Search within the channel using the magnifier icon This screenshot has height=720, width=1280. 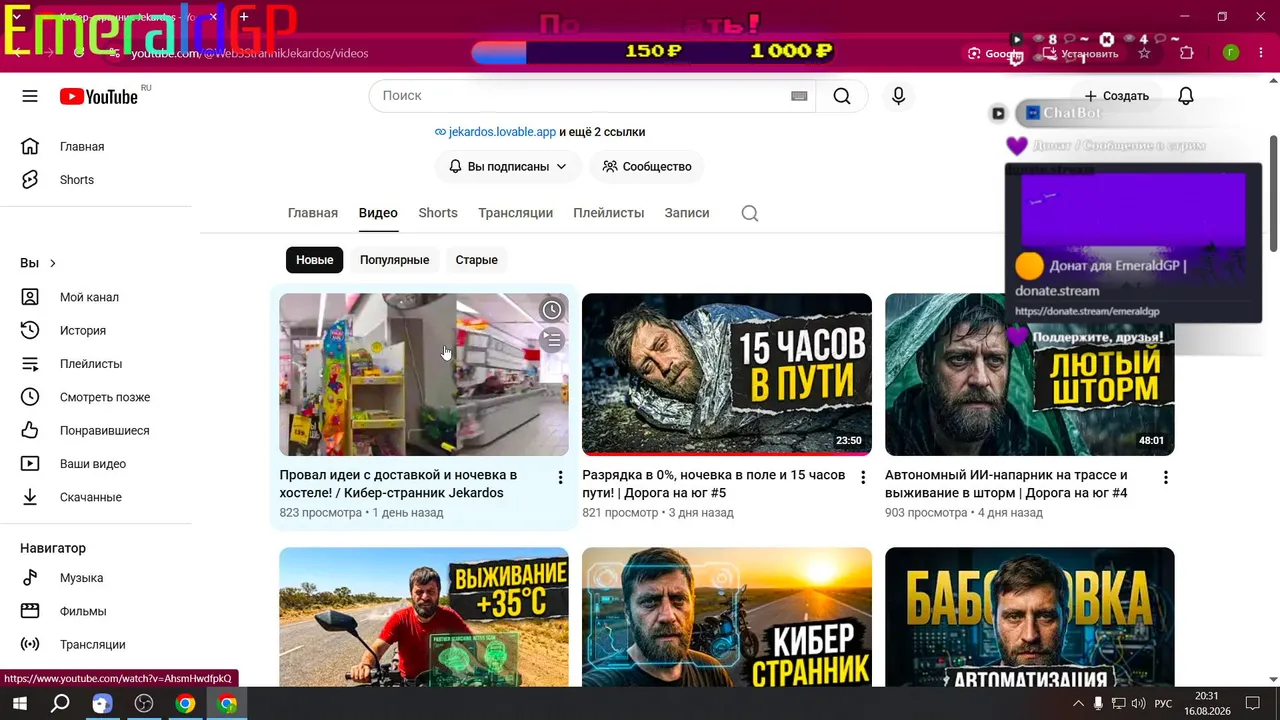click(750, 213)
